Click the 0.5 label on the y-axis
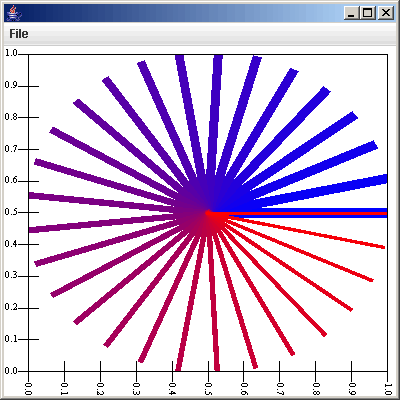The image size is (400, 400). [x=11, y=212]
